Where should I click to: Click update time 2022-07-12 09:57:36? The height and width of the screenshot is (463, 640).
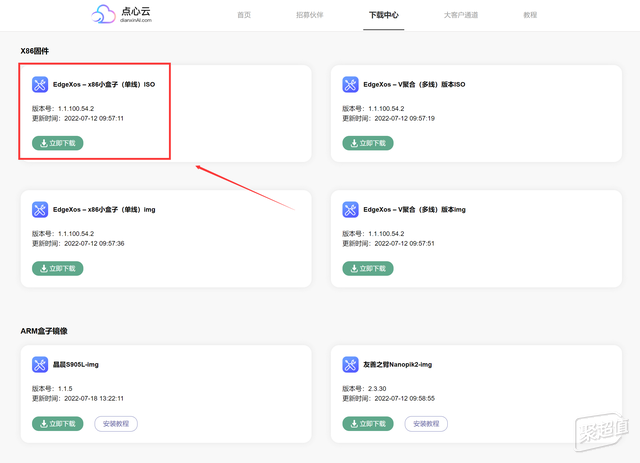(x=94, y=243)
